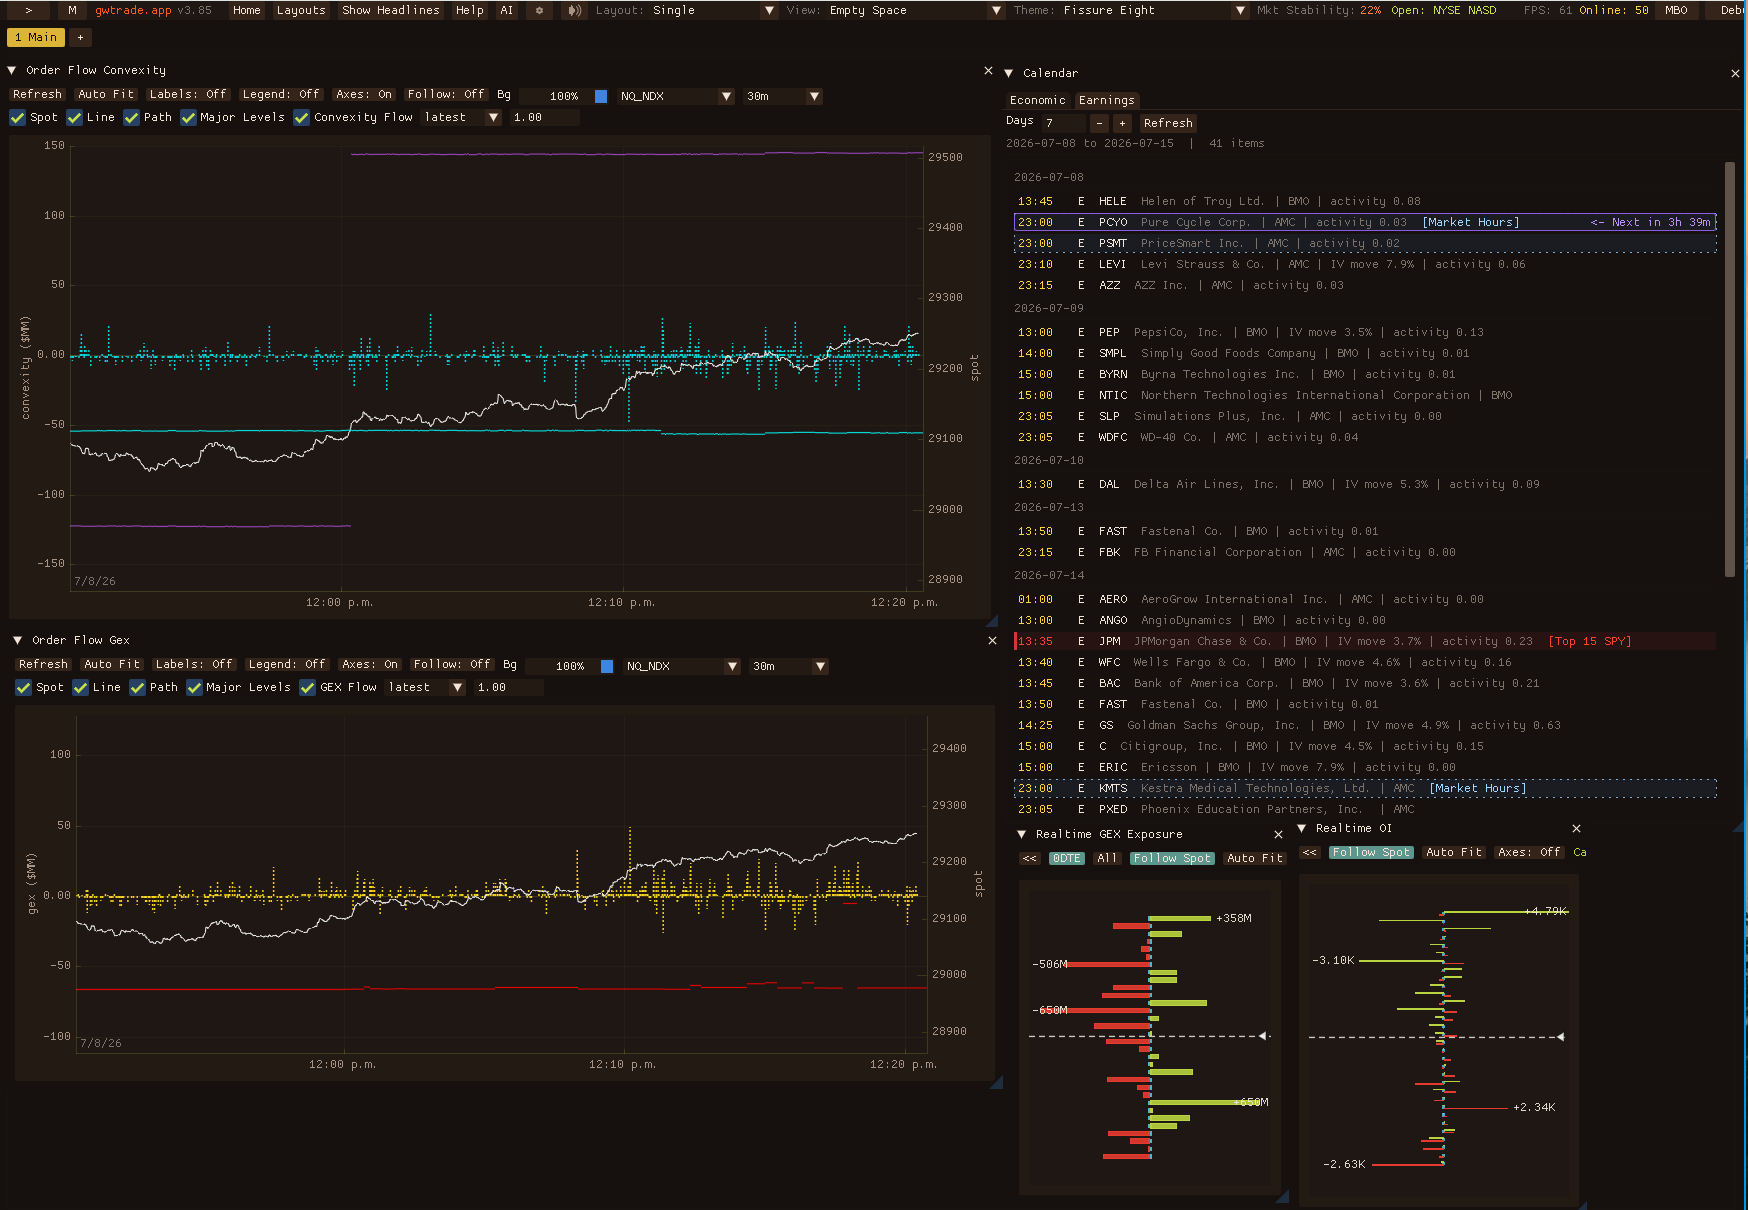Click the 1.00 value field in Order Flow Gex
This screenshot has height=1210, width=1748.
[509, 688]
